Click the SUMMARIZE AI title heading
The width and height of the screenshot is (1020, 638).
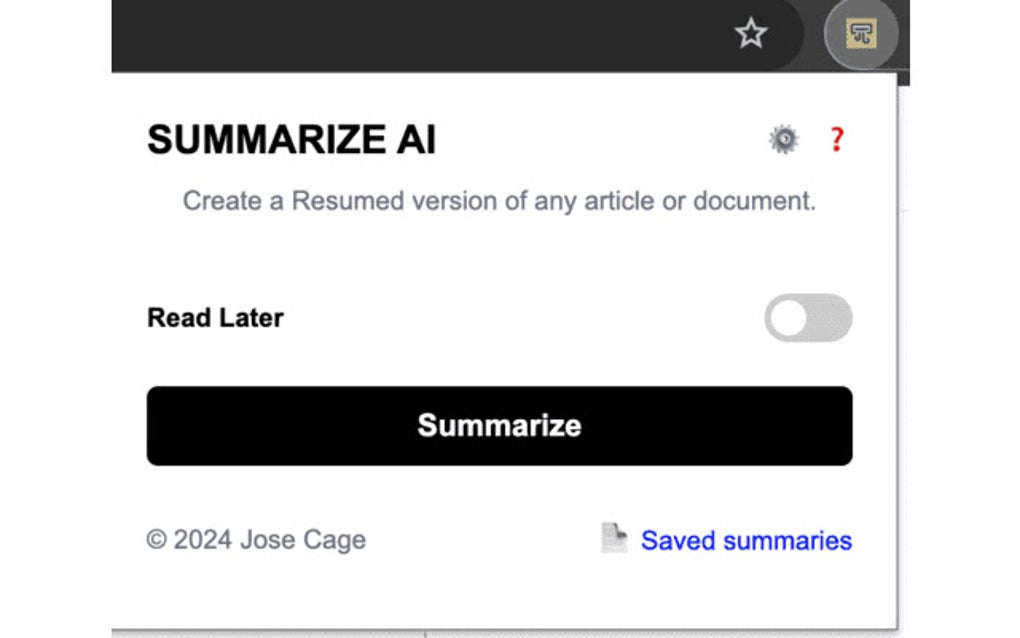pos(292,140)
